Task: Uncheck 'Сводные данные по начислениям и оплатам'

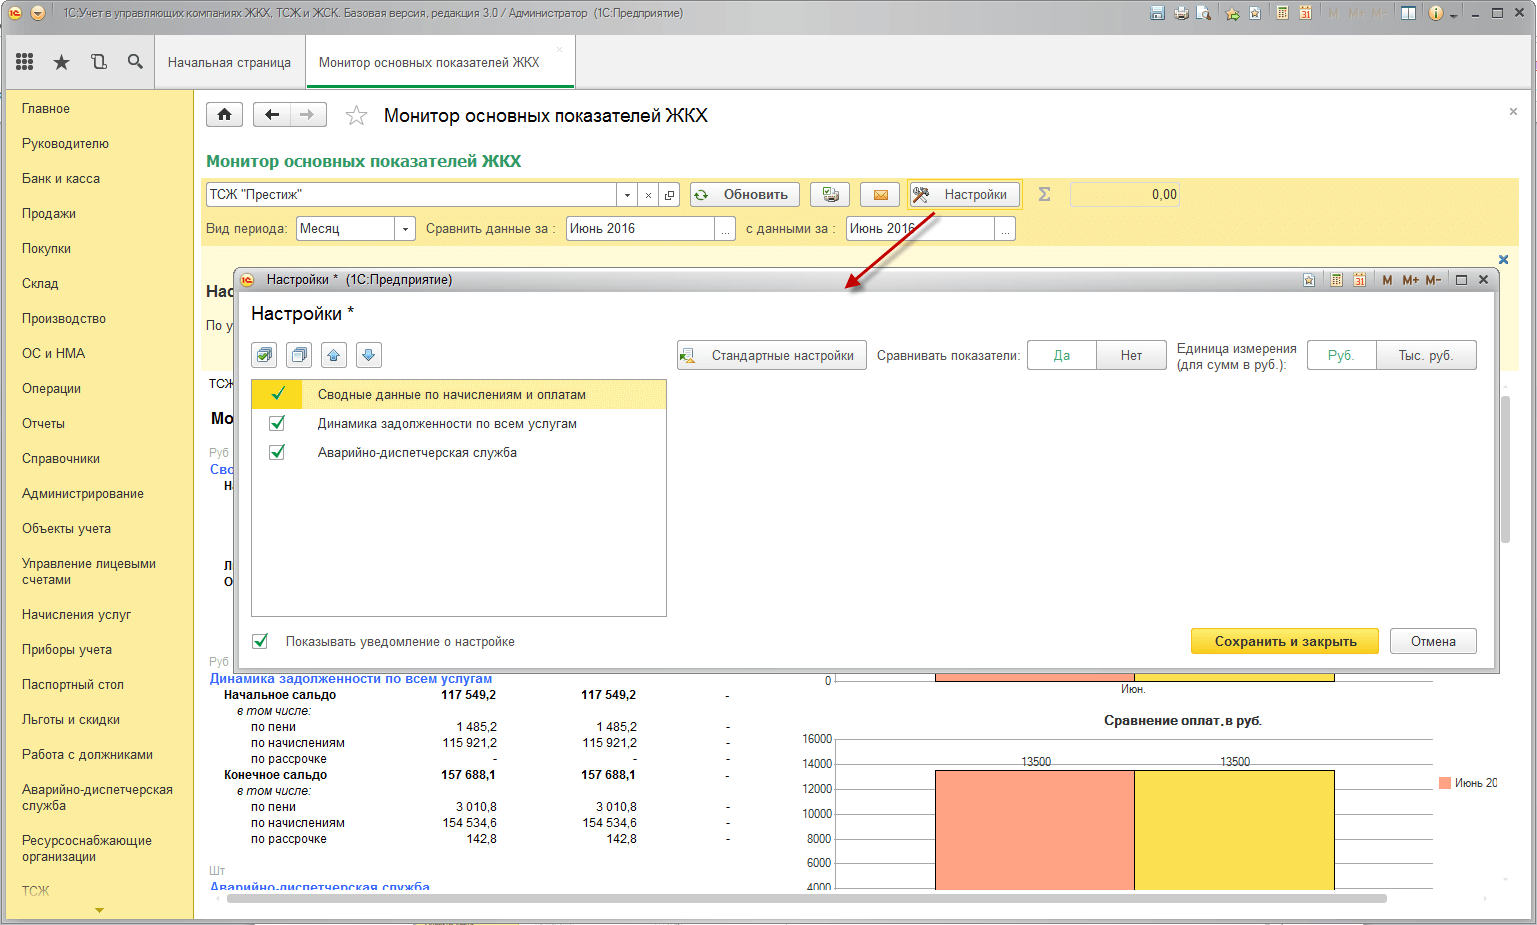Action: pyautogui.click(x=278, y=394)
